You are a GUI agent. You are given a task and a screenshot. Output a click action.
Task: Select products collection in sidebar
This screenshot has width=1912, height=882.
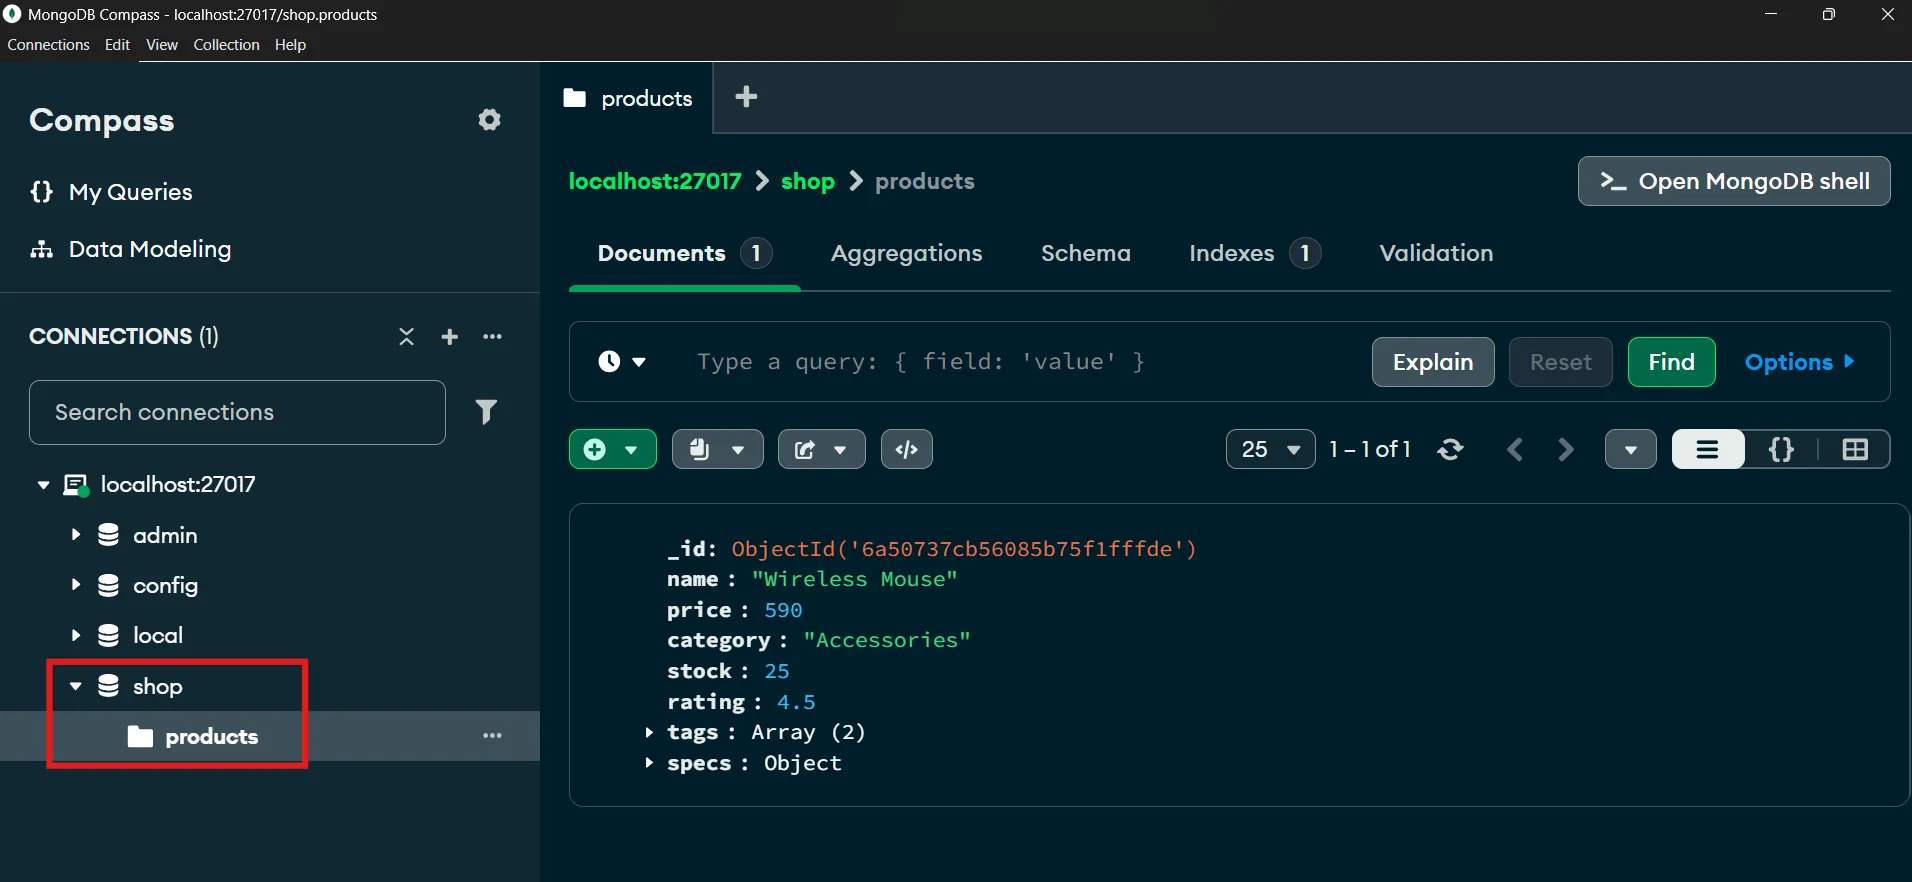(212, 737)
